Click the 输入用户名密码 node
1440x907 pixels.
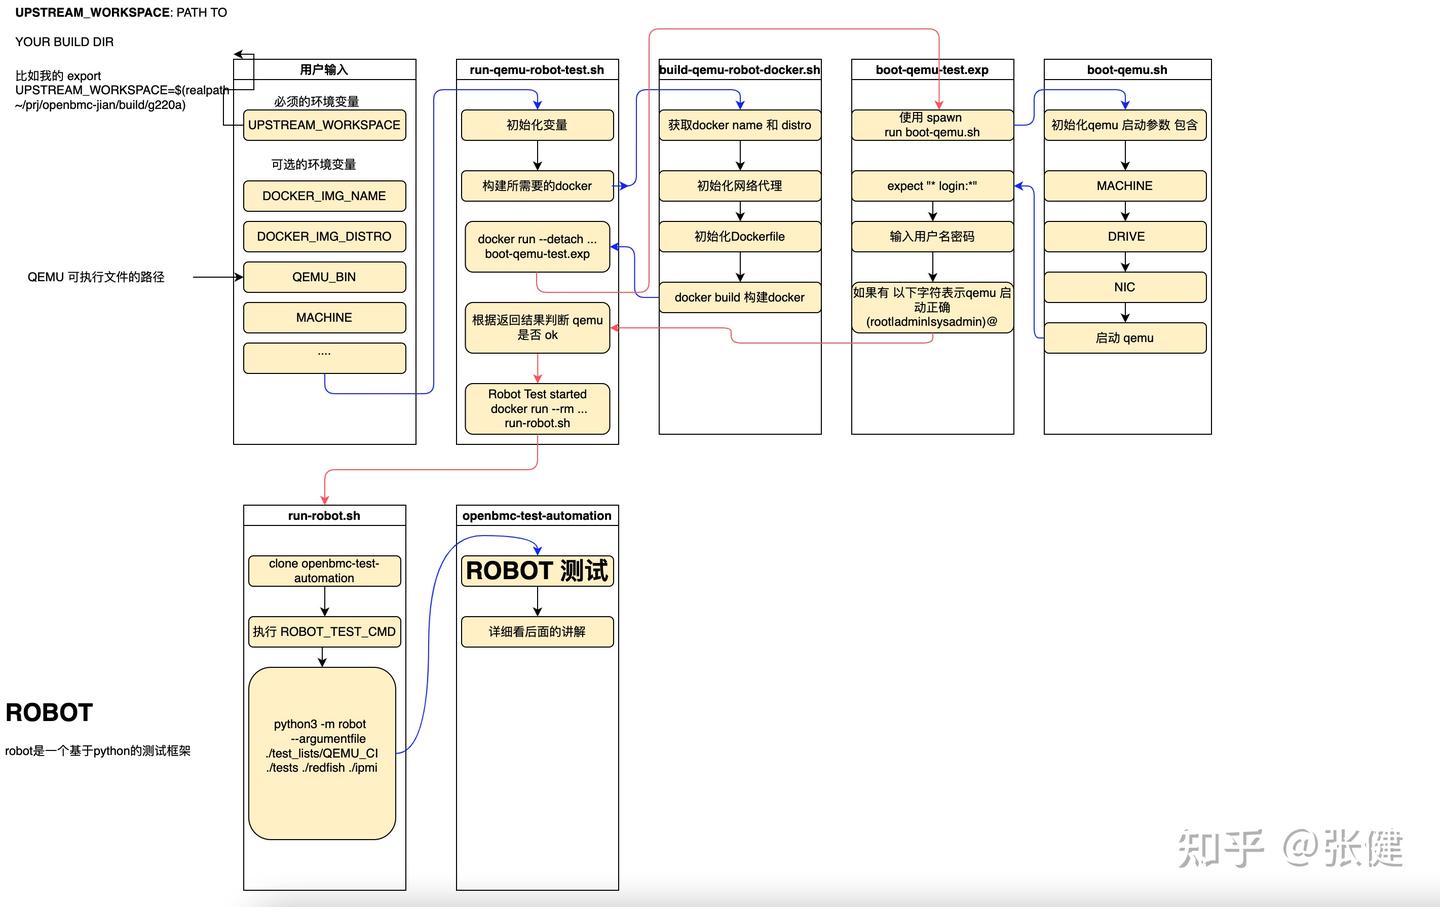point(932,237)
